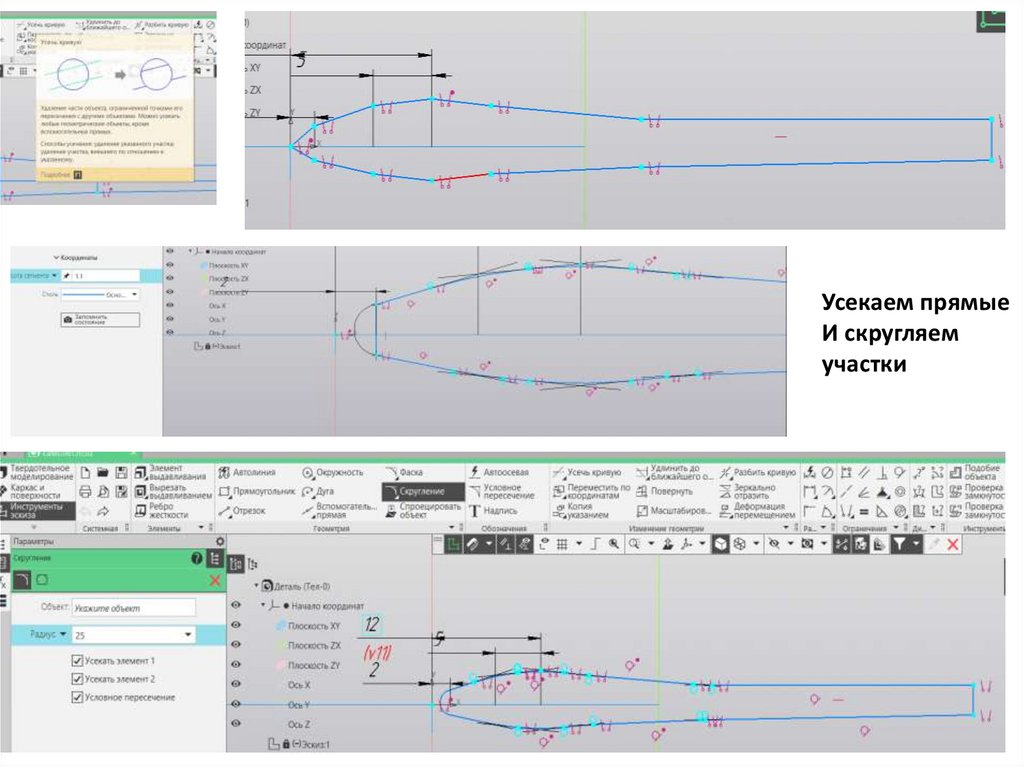Screen dimensions: 1024x767
Task: Click Элемент выдавливания tool
Action: coord(170,472)
